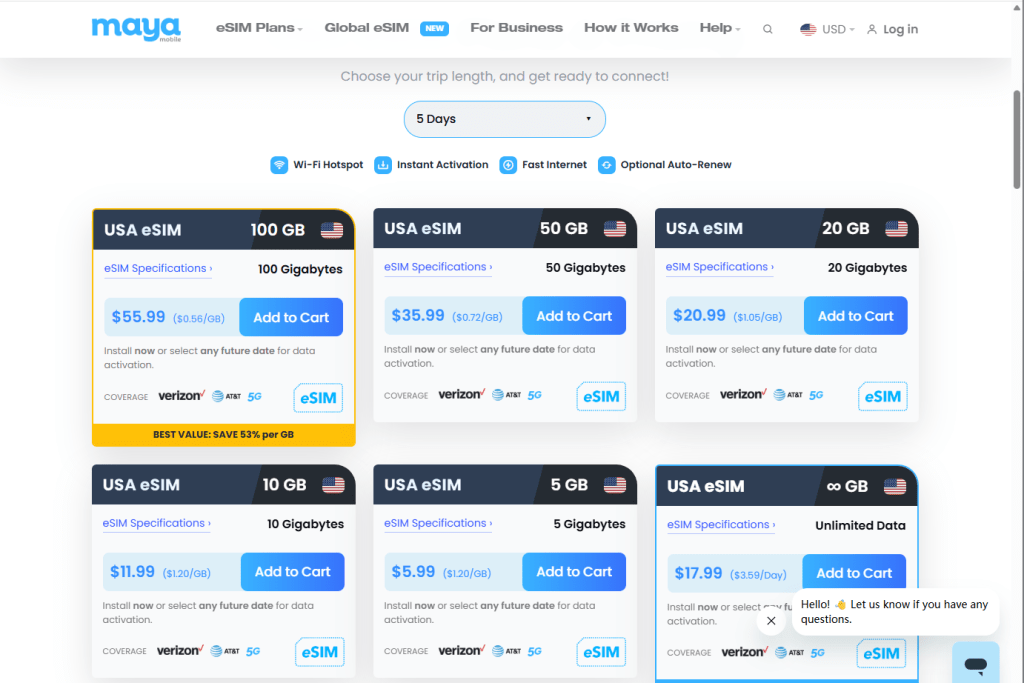
Task: Click the Fast Internet icon
Action: tap(508, 165)
